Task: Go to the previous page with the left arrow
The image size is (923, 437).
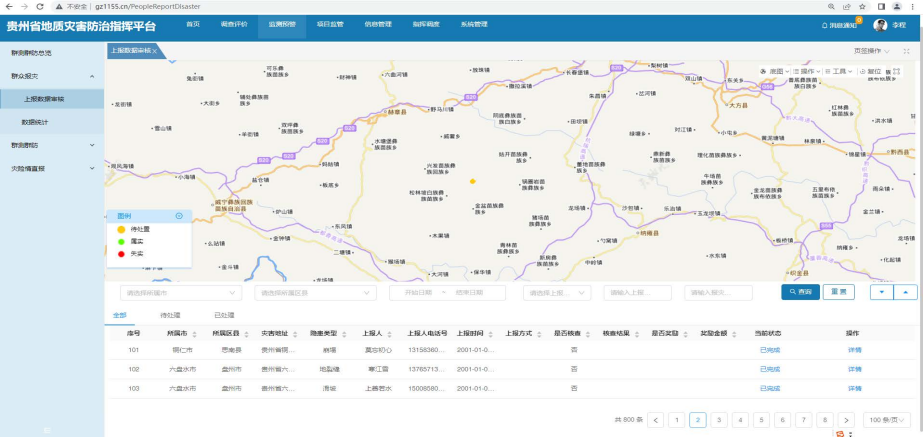Action: [x=655, y=420]
